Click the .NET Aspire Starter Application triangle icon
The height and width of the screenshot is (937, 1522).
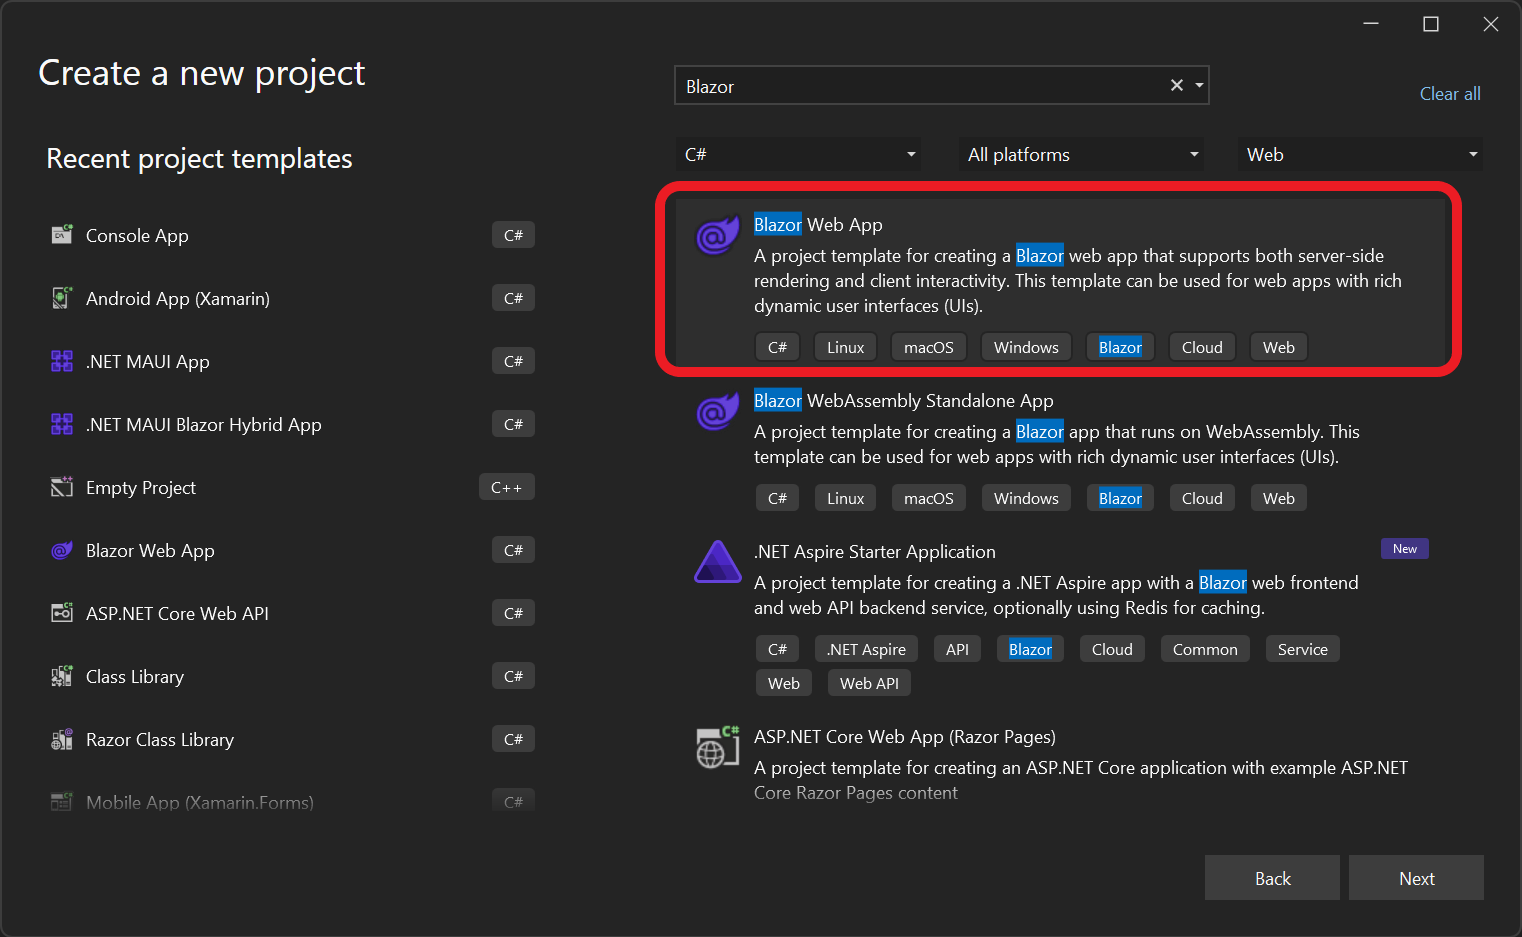pyautogui.click(x=716, y=562)
